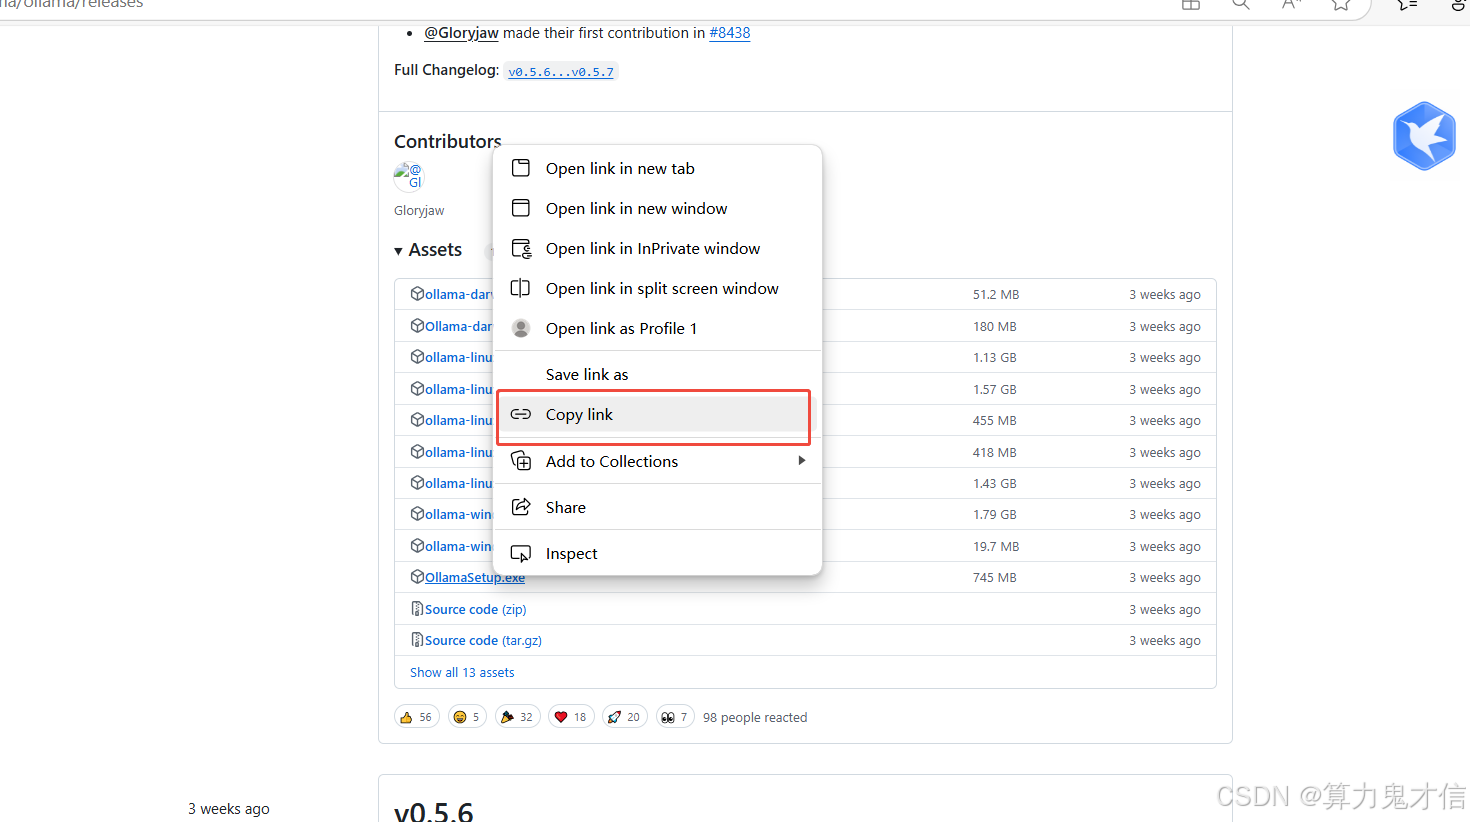Open the v0.5.6...v0.5.7 changelog link

(561, 71)
